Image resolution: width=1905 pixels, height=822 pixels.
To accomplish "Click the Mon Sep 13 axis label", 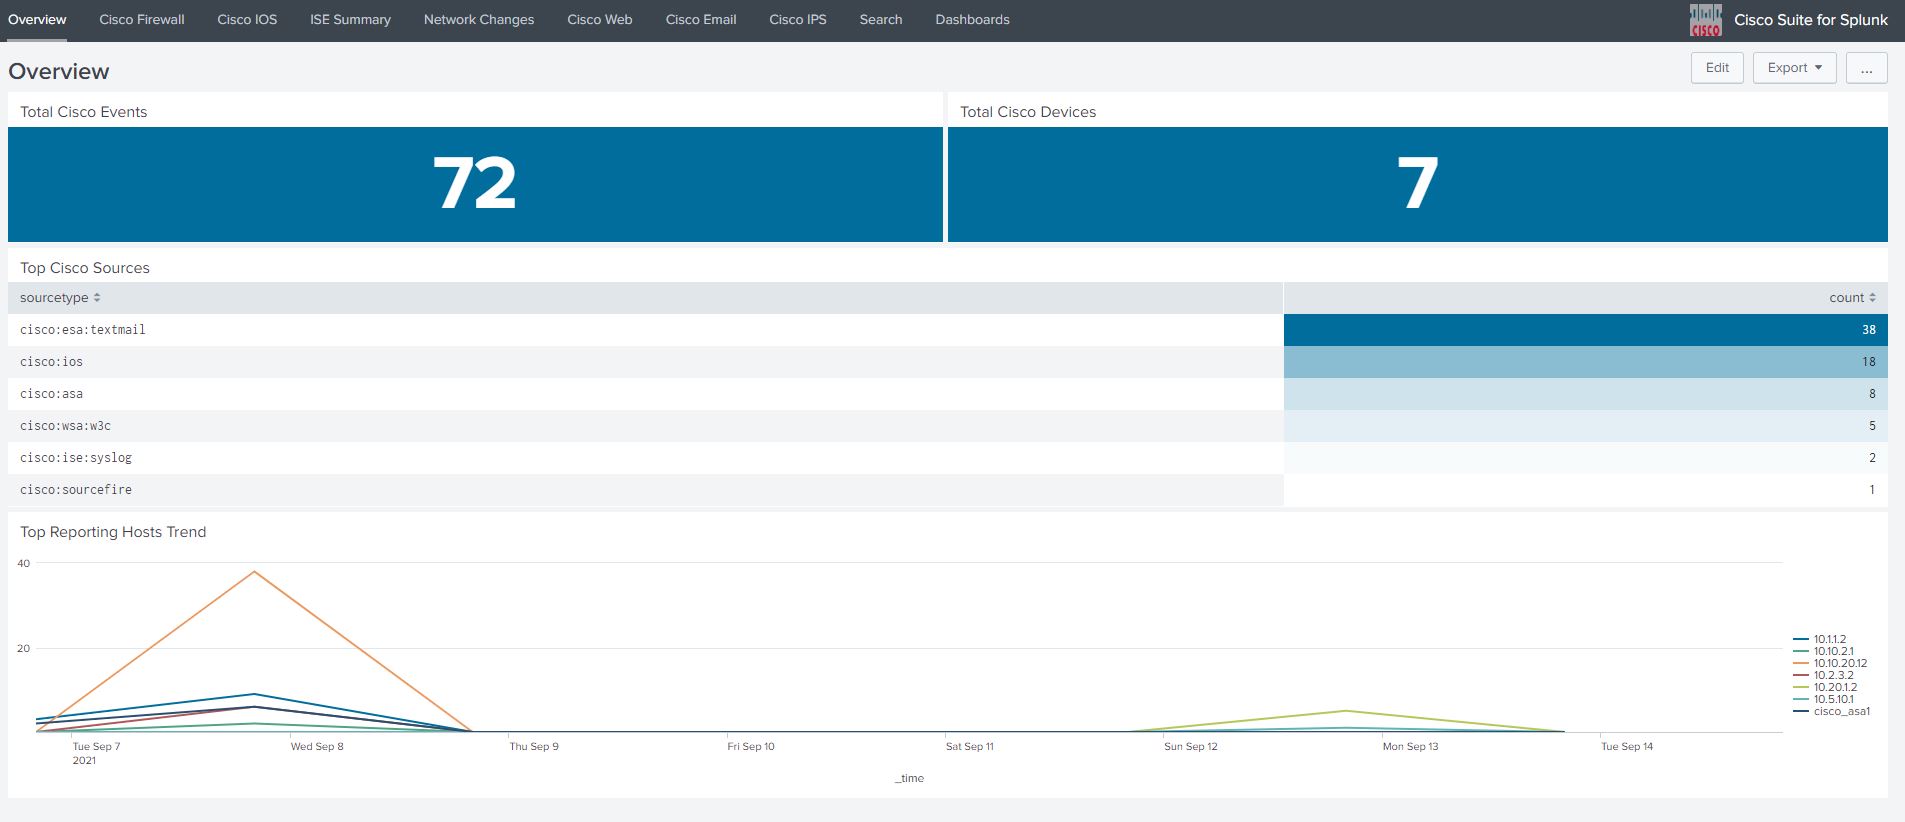I will point(1410,747).
